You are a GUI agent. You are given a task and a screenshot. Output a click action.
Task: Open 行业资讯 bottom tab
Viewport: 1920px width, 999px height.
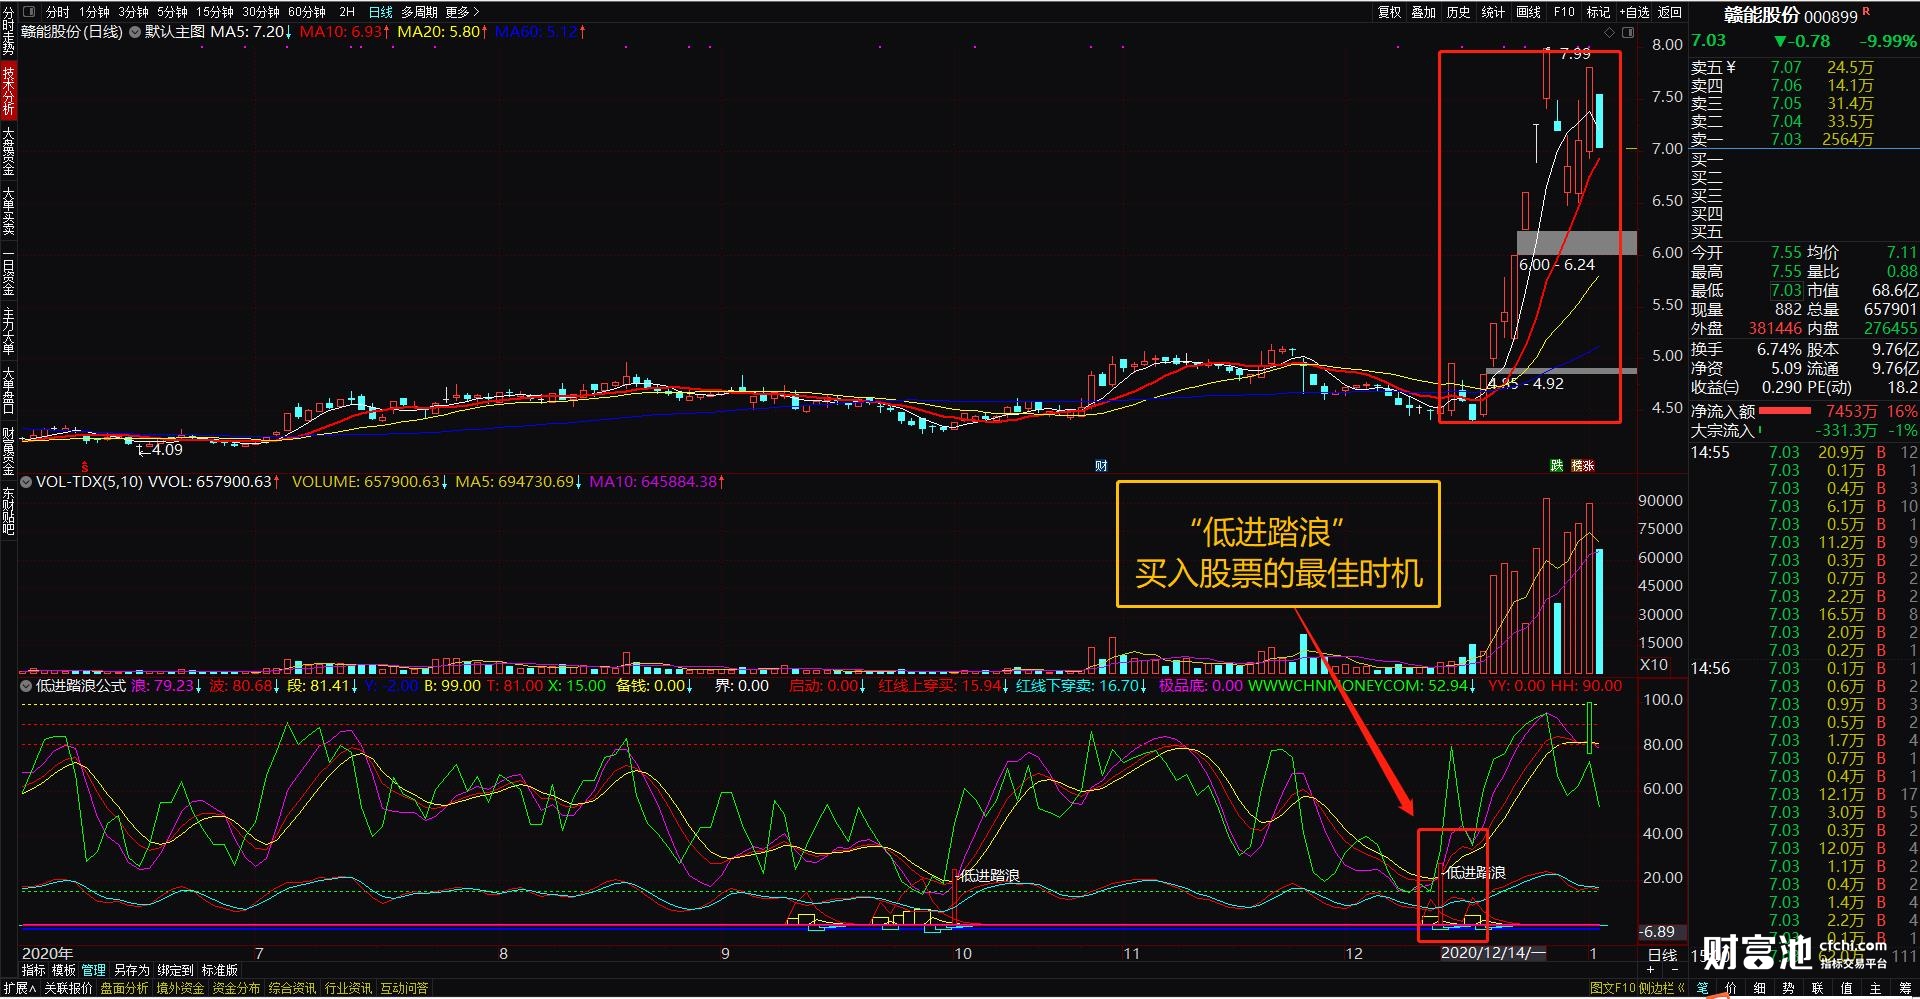coord(348,988)
